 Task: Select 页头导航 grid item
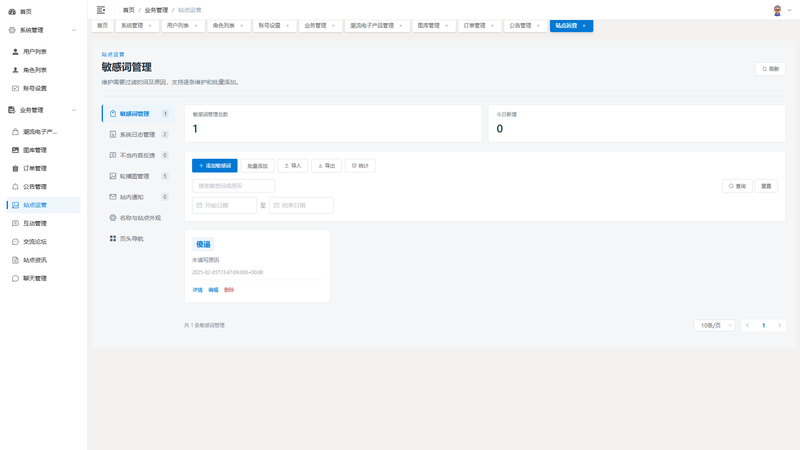[x=138, y=239]
